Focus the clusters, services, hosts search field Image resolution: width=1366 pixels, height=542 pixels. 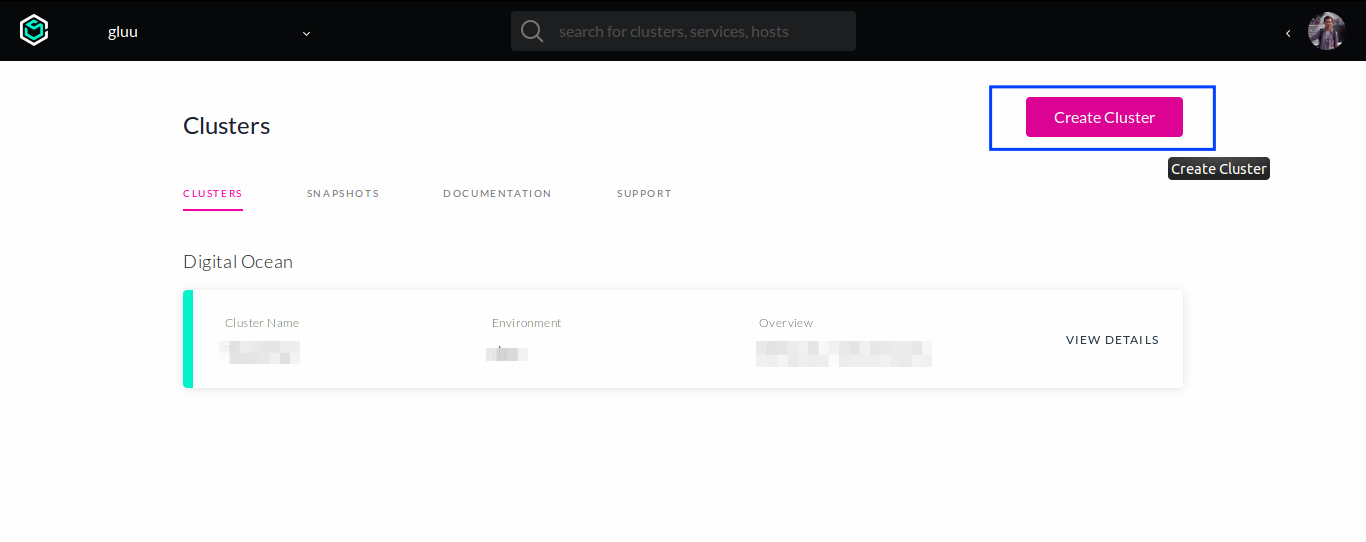[700, 31]
